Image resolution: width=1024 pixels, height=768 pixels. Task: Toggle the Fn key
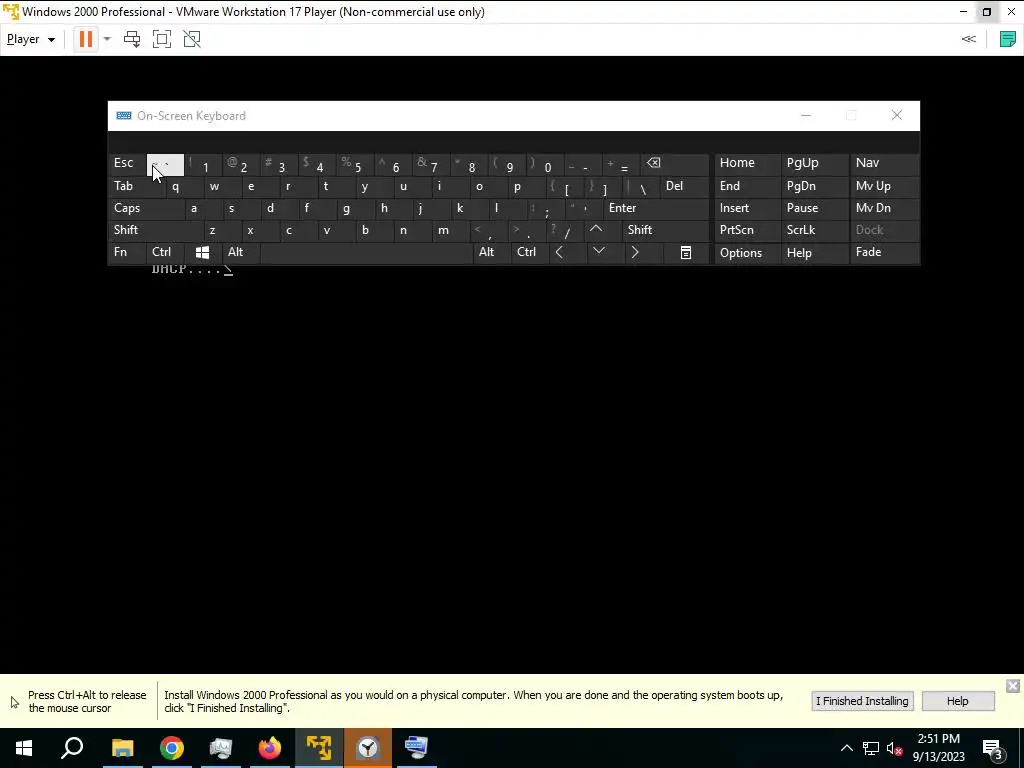point(127,253)
